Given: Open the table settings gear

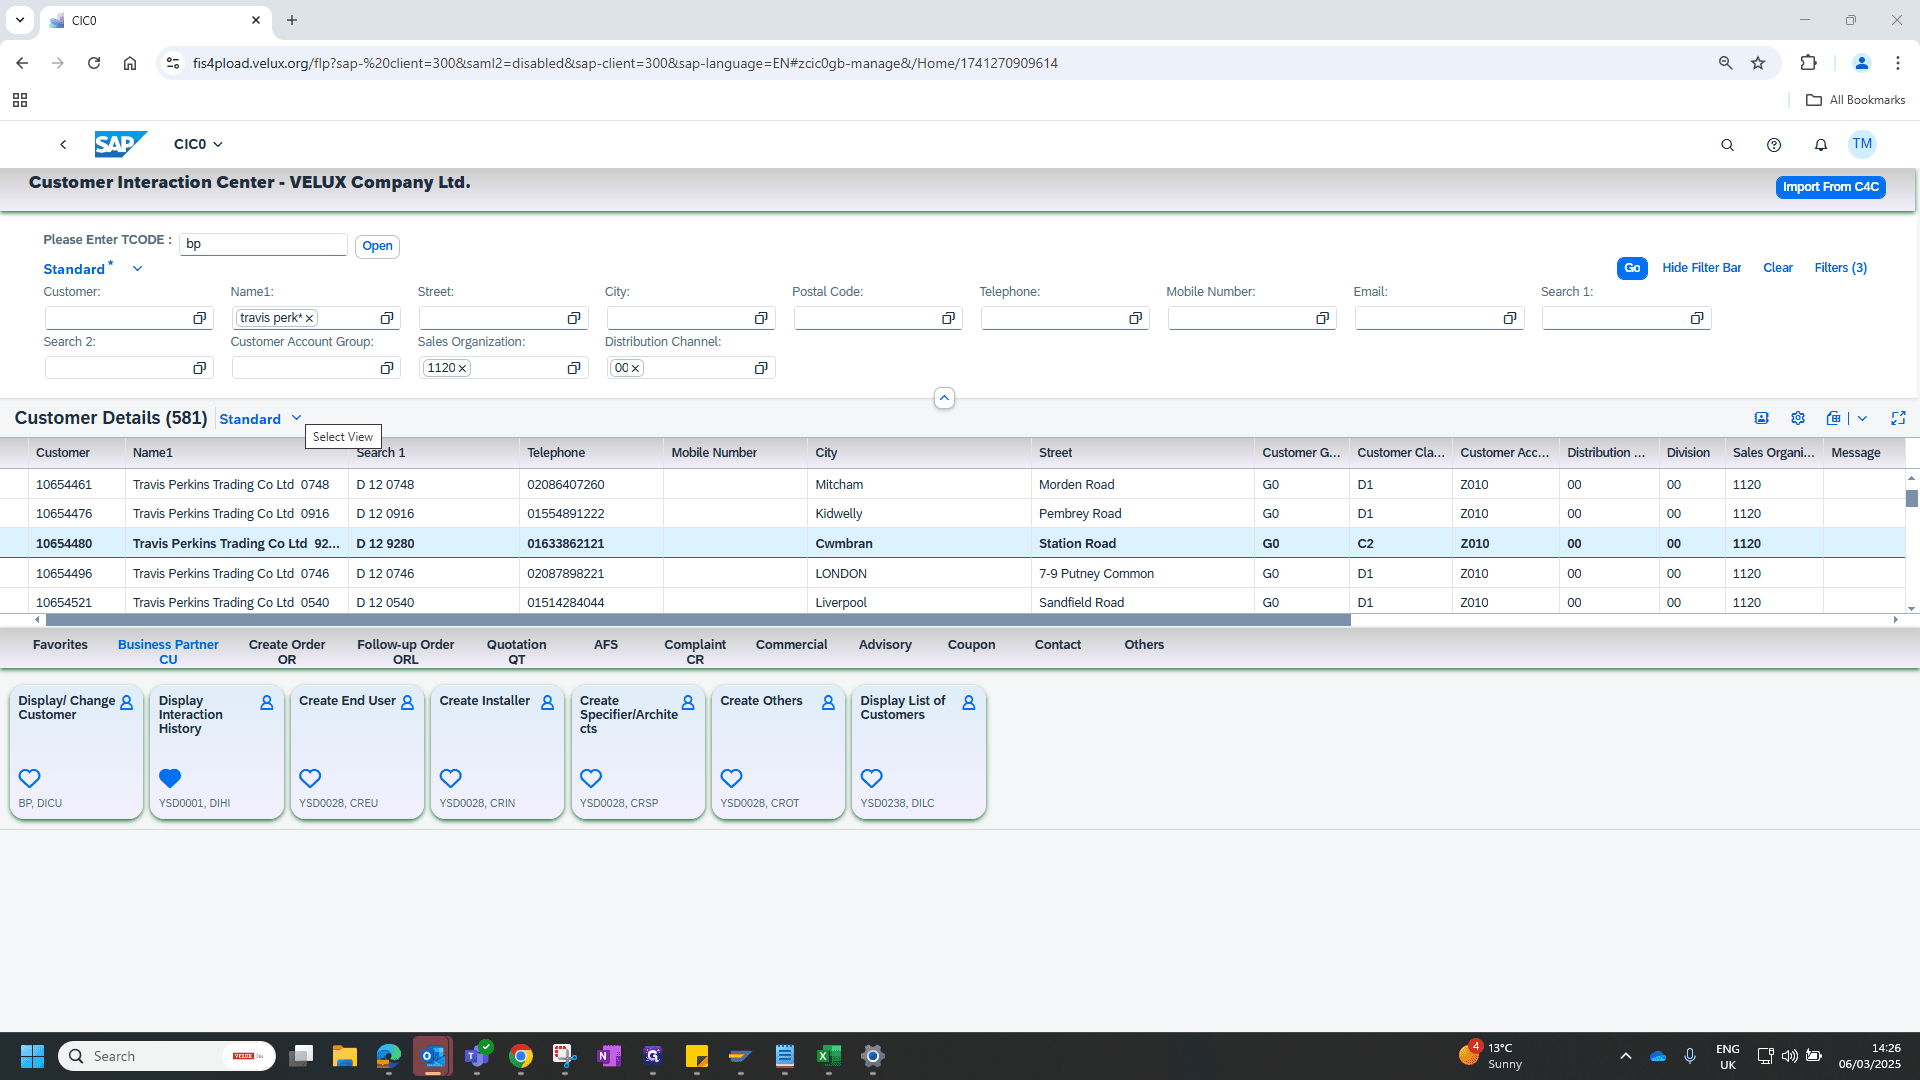Looking at the screenshot, I should [x=1798, y=418].
